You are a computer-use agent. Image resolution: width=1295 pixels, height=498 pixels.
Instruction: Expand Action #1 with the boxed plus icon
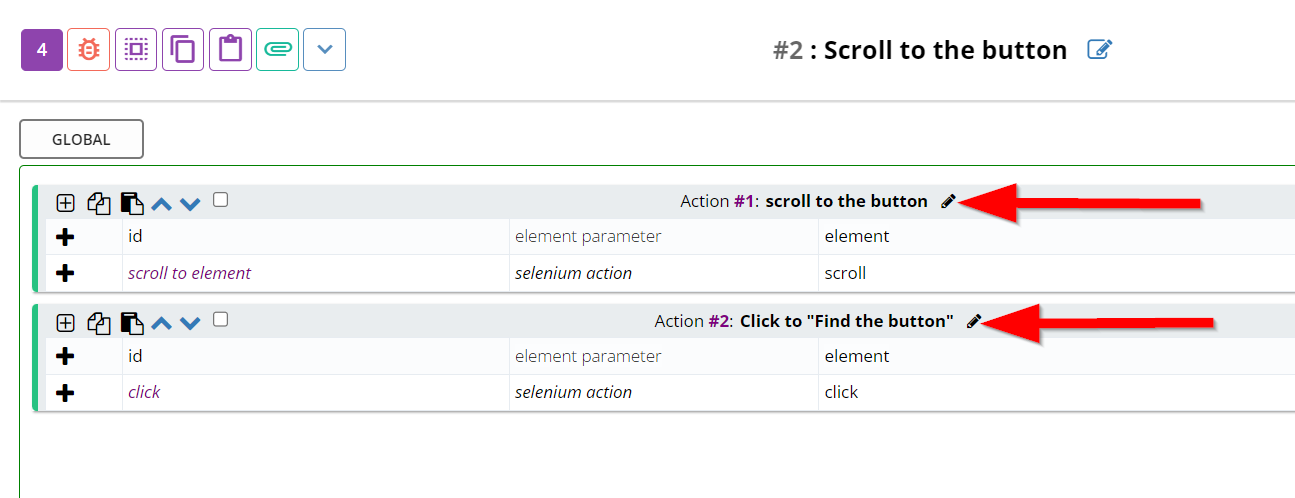65,203
